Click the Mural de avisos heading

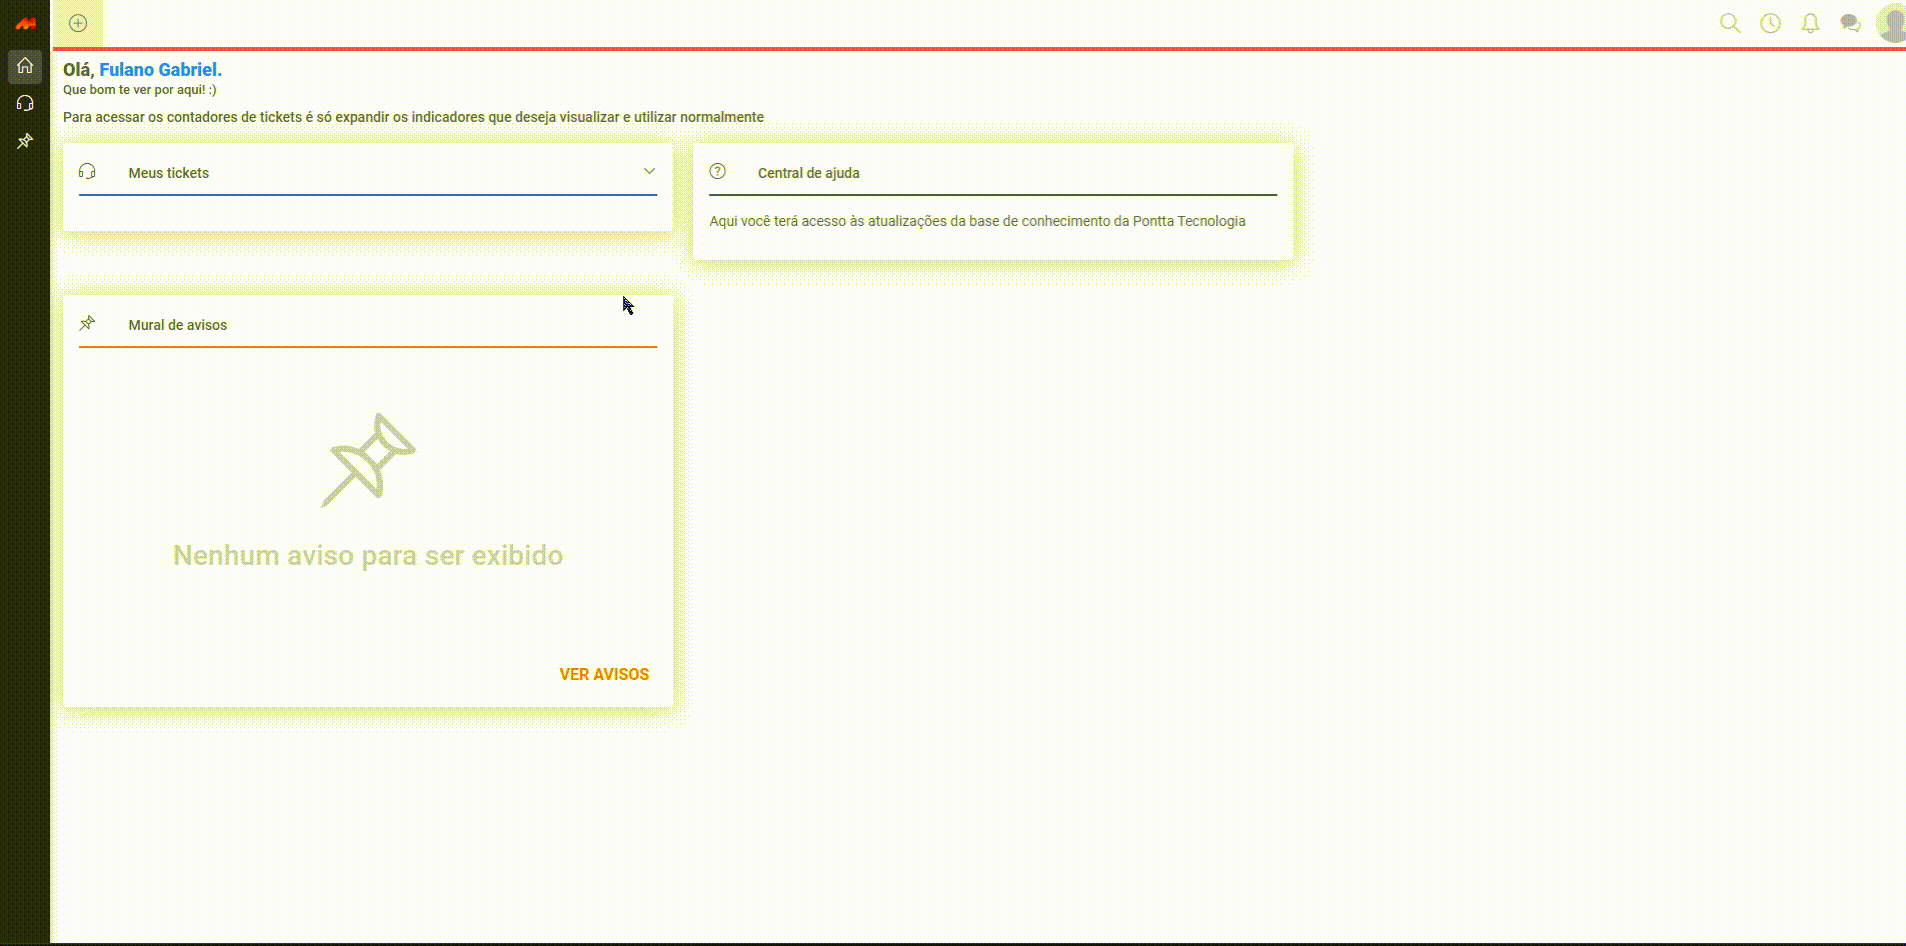pyautogui.click(x=177, y=325)
